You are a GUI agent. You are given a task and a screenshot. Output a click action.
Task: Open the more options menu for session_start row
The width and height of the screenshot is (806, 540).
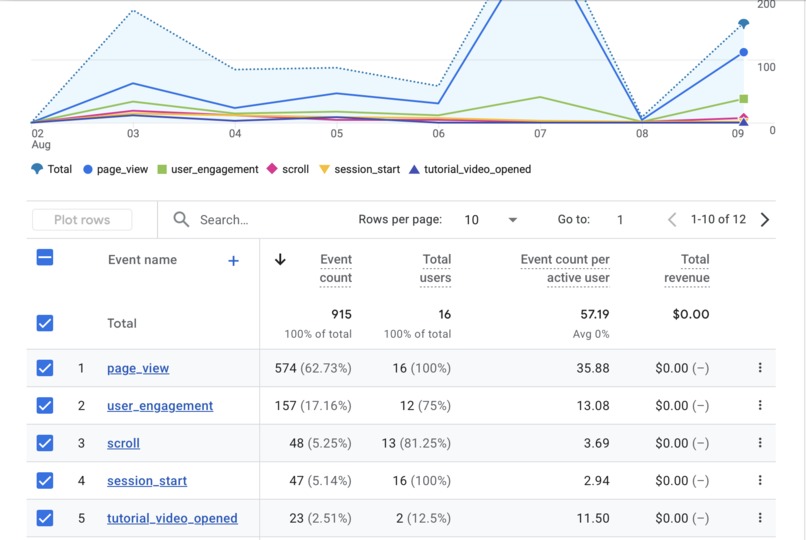(x=760, y=480)
